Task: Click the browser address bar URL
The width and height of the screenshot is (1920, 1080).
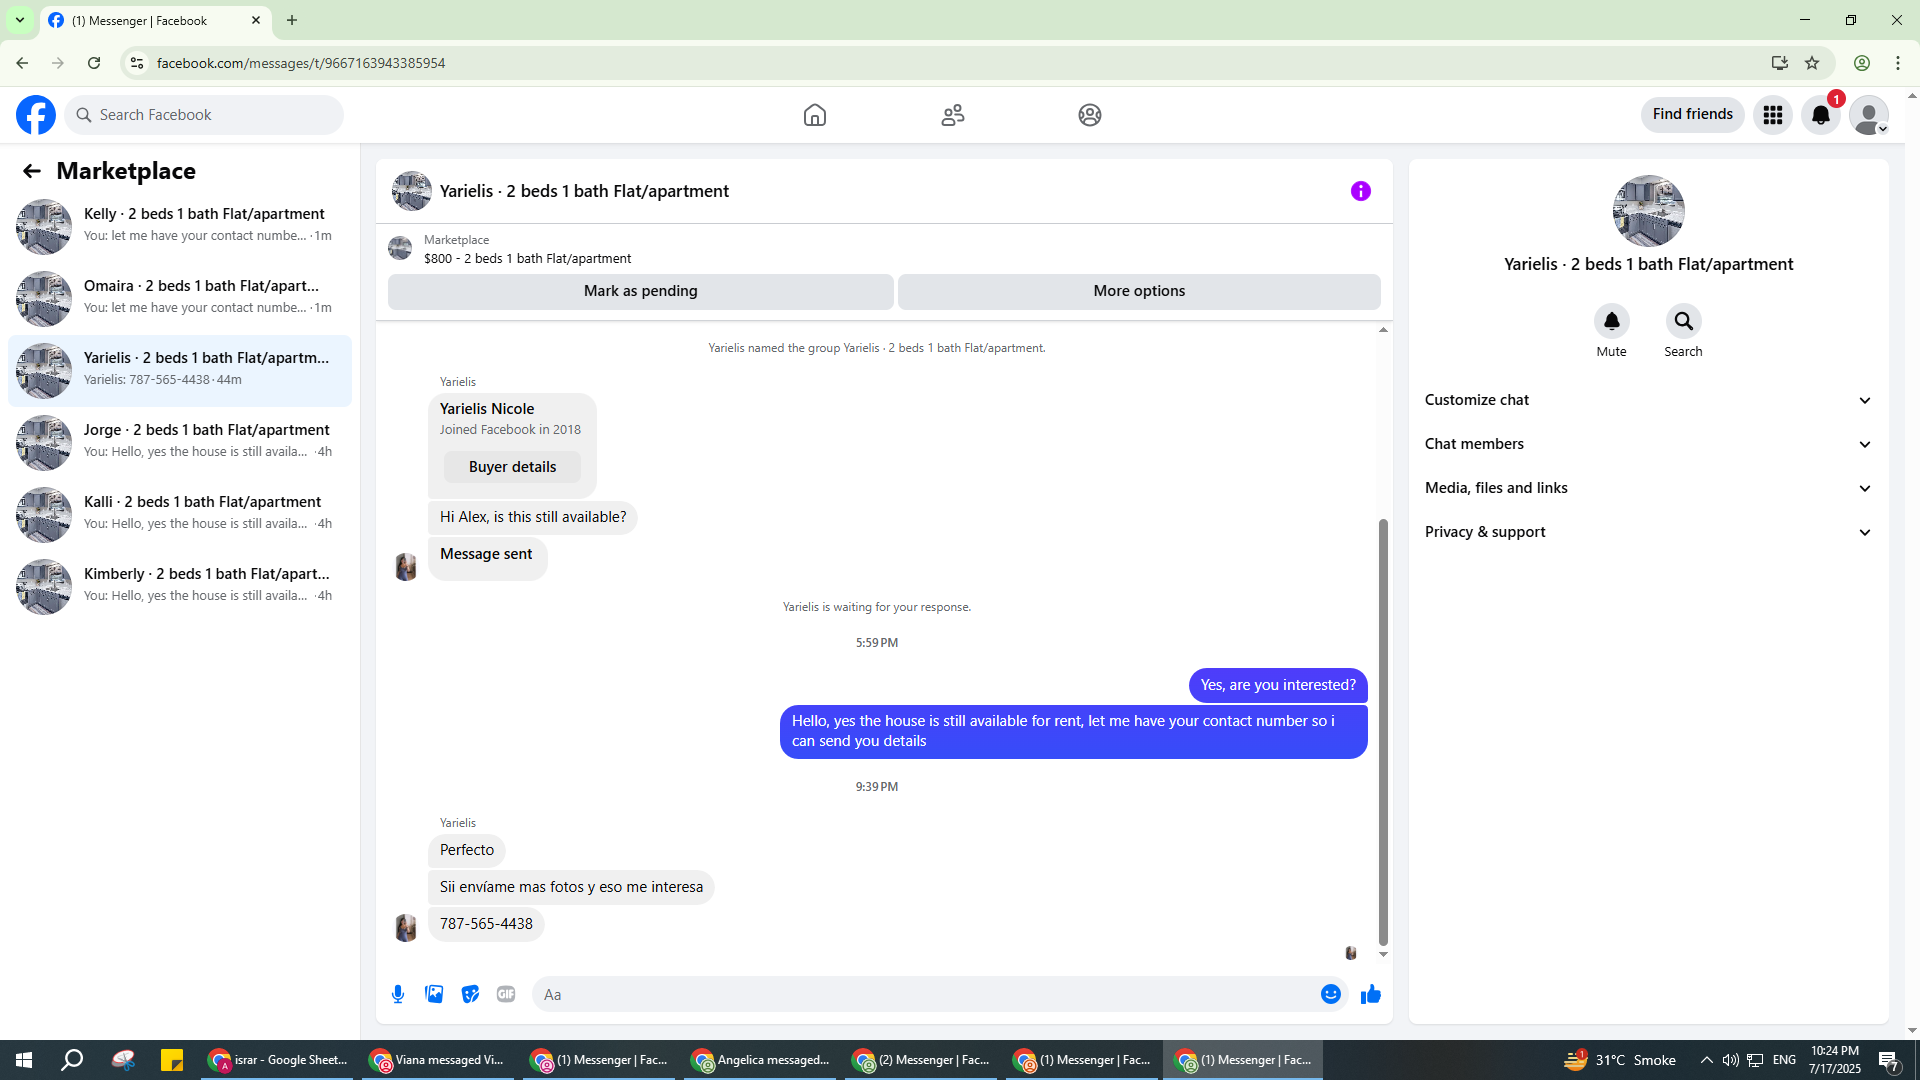Action: tap(301, 63)
